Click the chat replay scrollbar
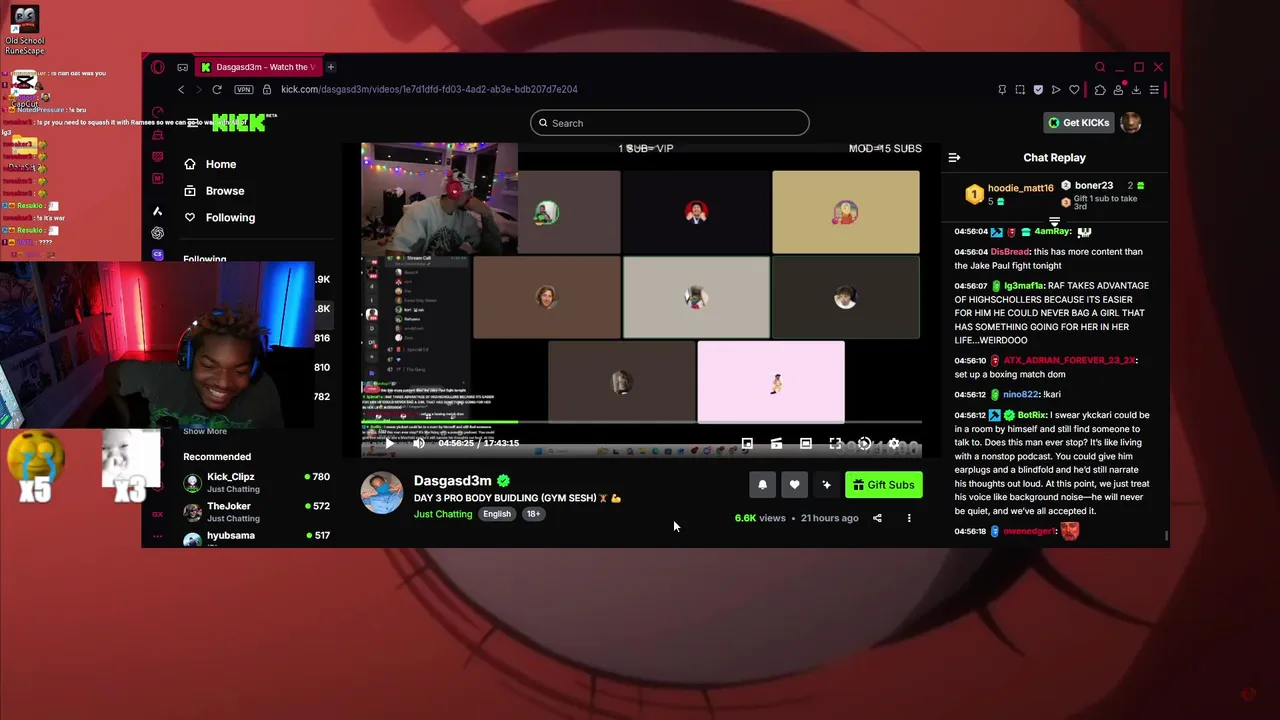The height and width of the screenshot is (720, 1280). pos(1165,535)
